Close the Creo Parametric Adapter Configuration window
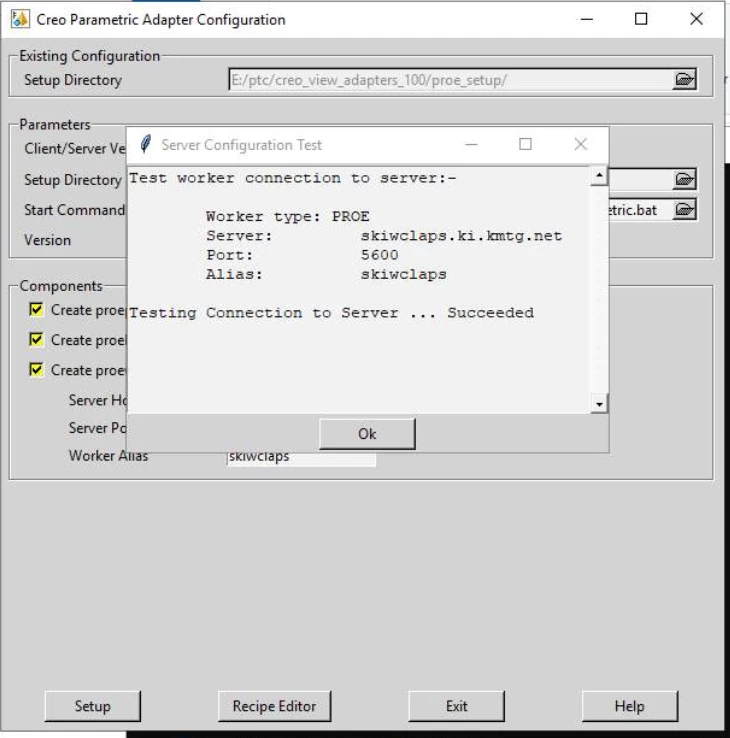The width and height of the screenshot is (730, 738). [696, 19]
